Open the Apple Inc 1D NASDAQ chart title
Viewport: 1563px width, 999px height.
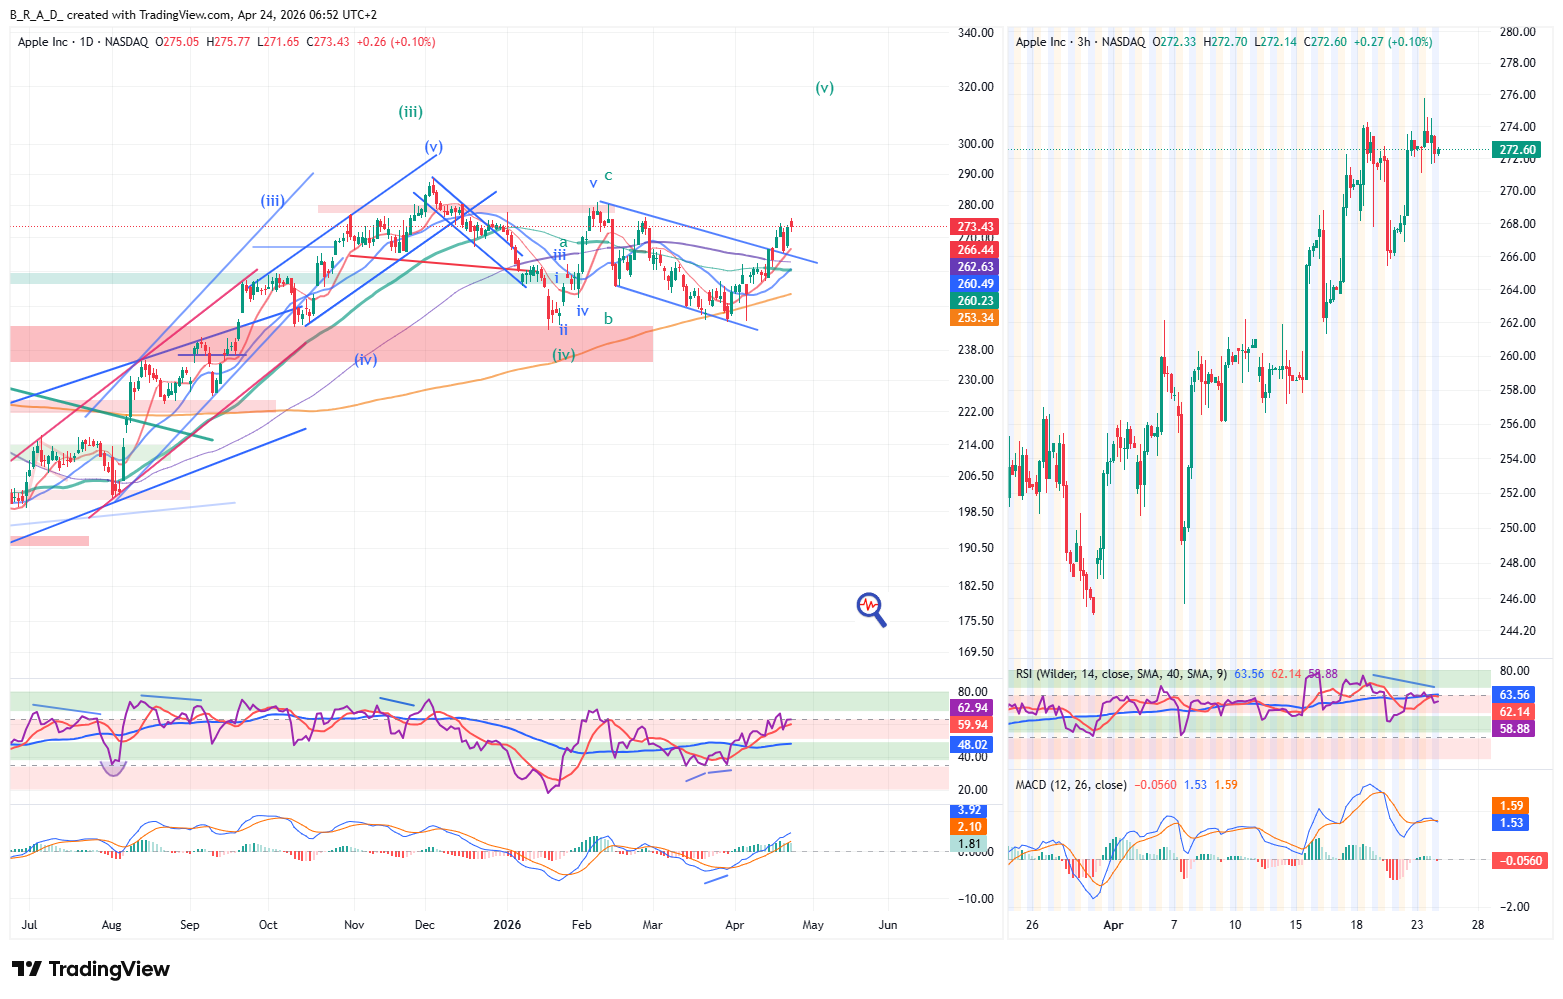(x=83, y=42)
